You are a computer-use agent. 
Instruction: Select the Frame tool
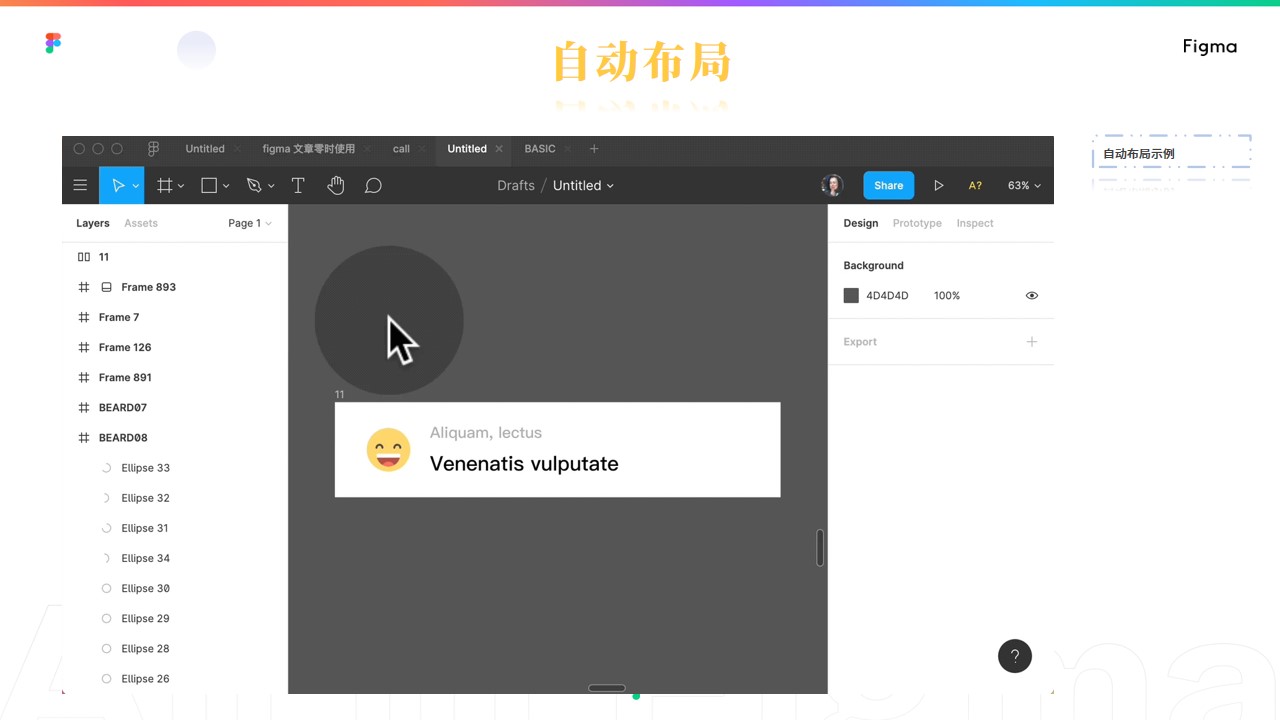(x=165, y=186)
